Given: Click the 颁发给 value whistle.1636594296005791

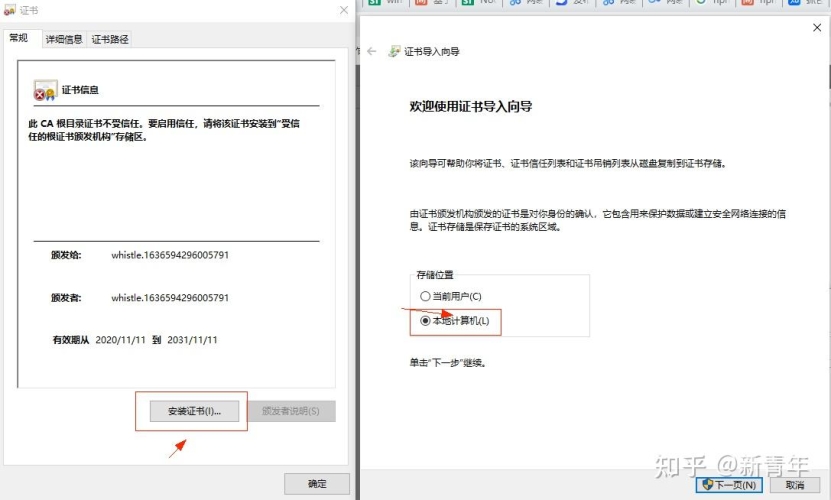Looking at the screenshot, I should (170, 255).
